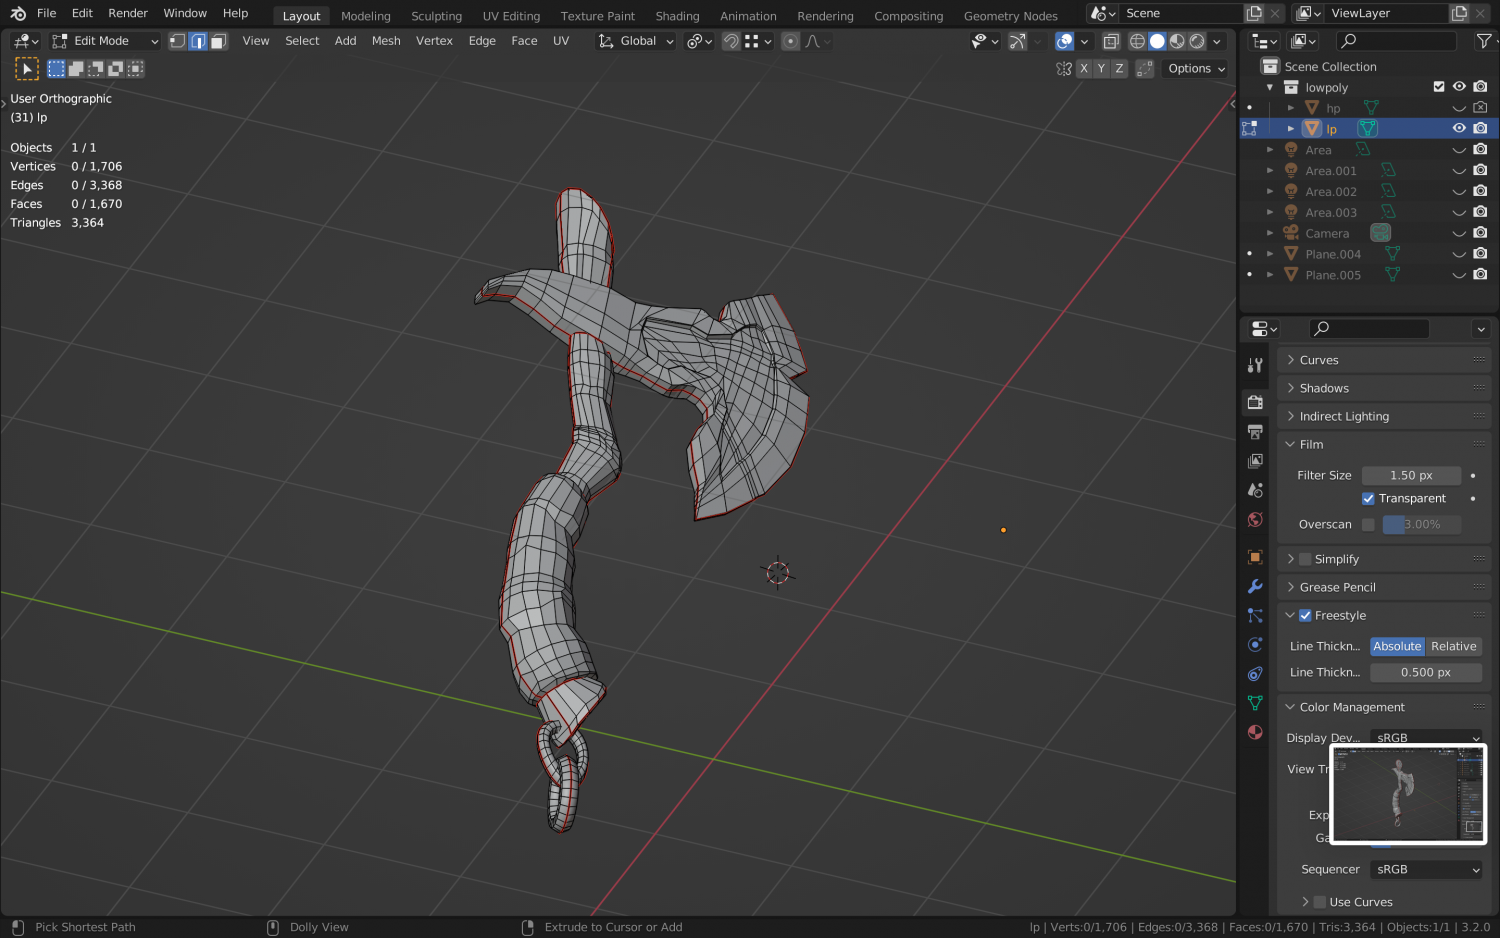This screenshot has width=1500, height=938.
Task: Open World properties tab icon
Action: pos(1255,520)
